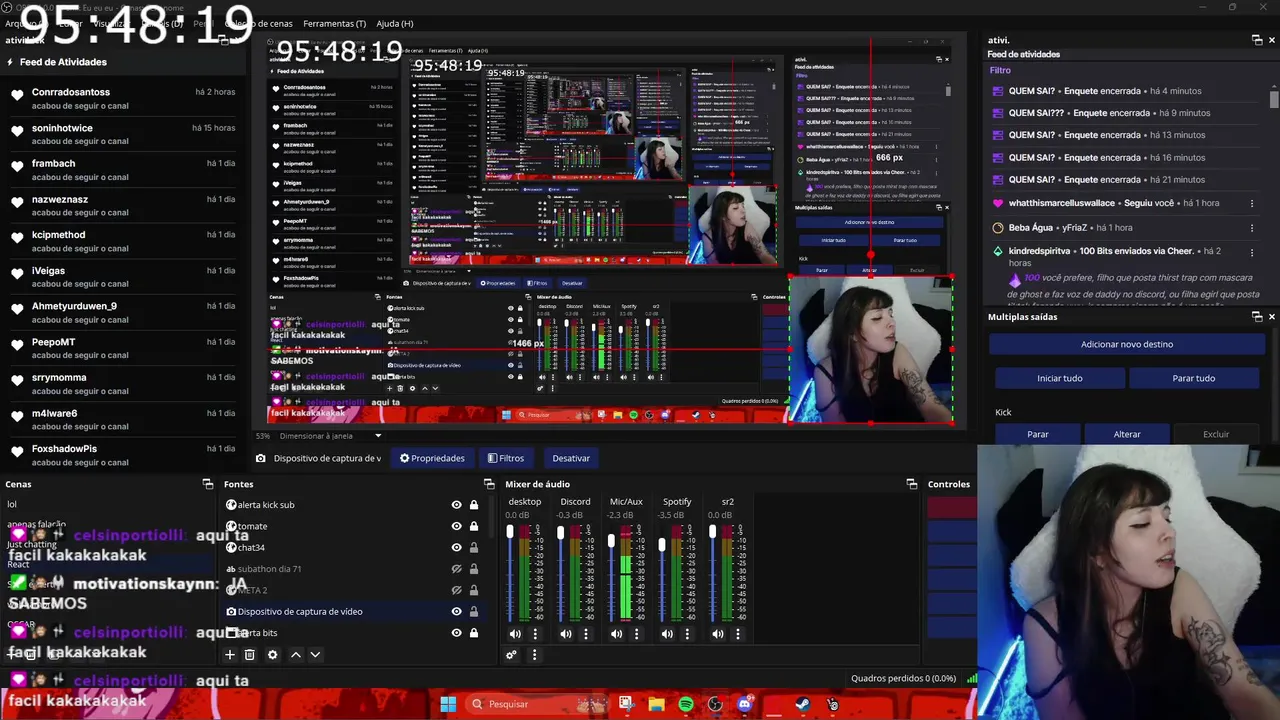This screenshot has height=720, width=1280.
Task: Open Discord from the taskbar
Action: coord(744,704)
